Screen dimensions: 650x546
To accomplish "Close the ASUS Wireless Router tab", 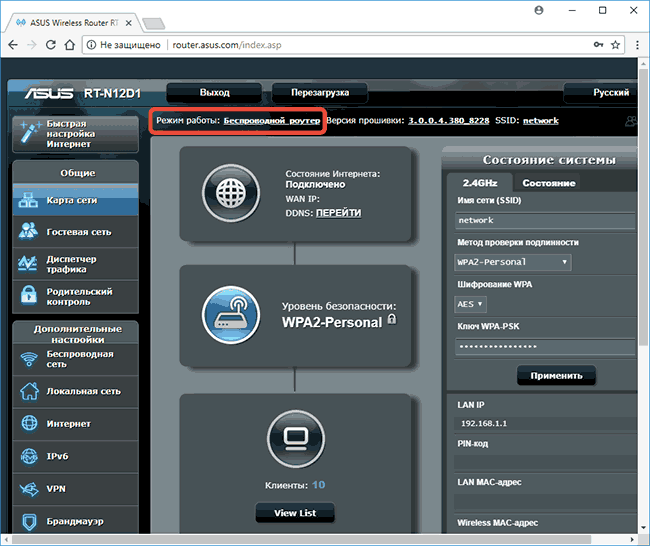I will [129, 23].
